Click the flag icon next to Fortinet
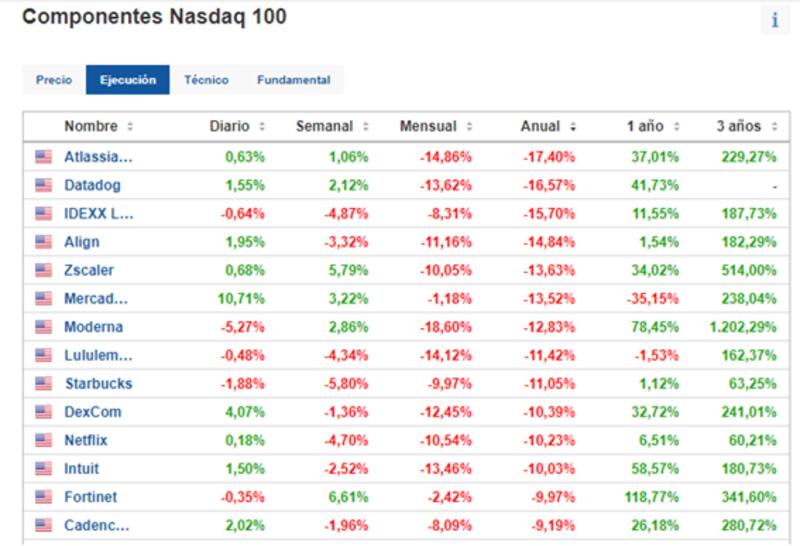The image size is (800, 546). click(x=43, y=497)
